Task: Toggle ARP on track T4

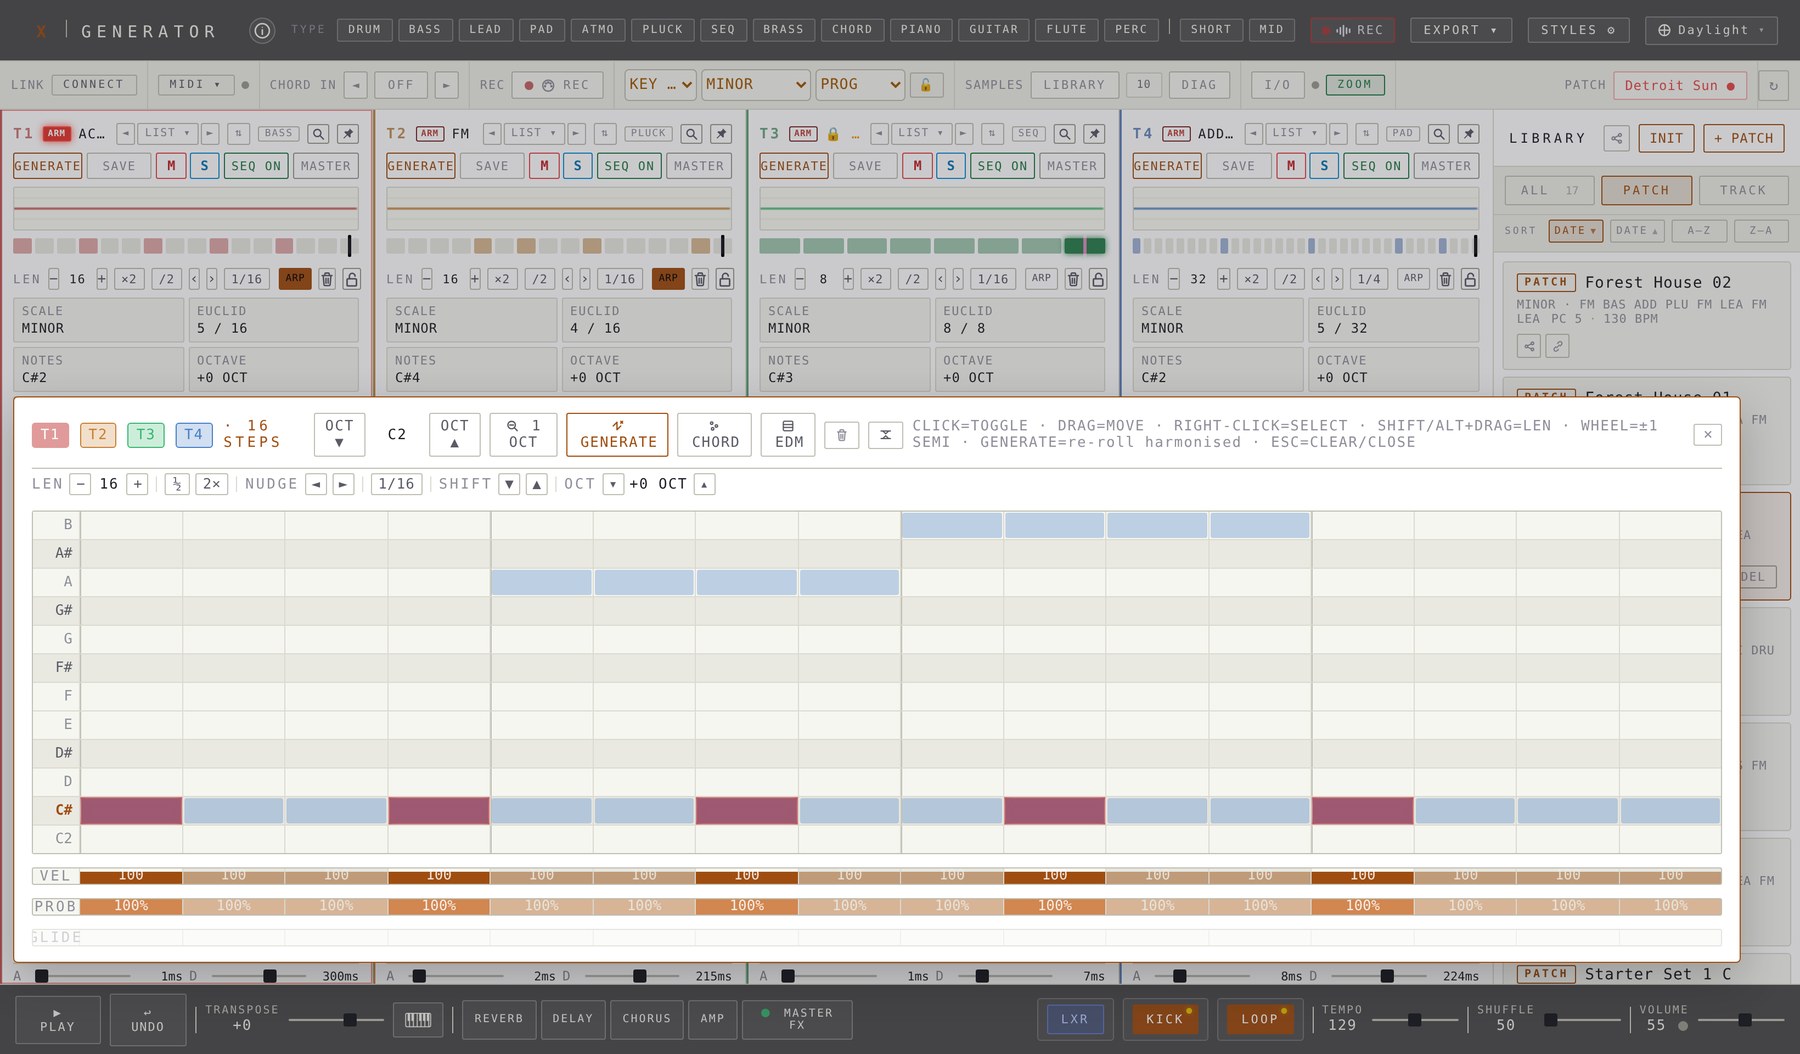Action: [1413, 279]
